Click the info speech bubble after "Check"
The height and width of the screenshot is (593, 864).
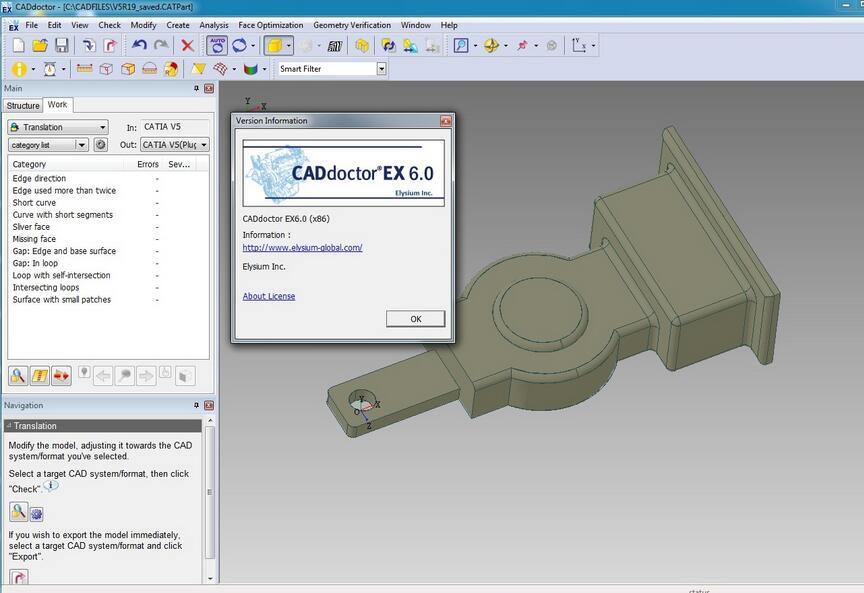[x=51, y=487]
